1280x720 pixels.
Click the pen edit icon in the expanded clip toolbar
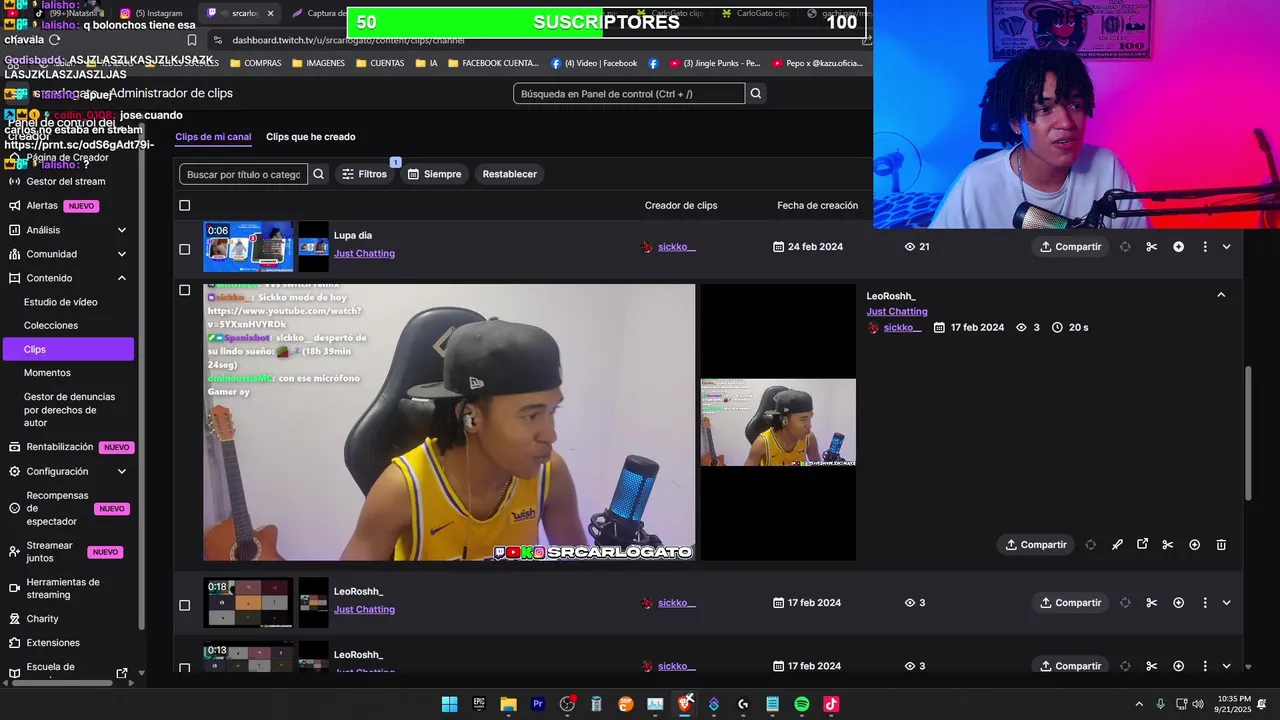(1117, 545)
